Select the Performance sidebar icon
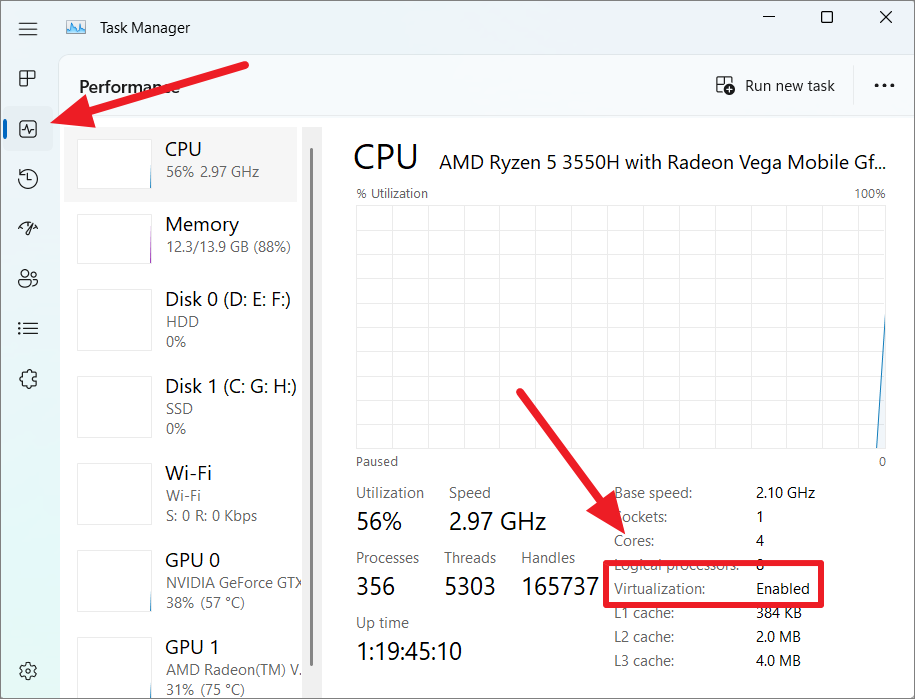 pos(27,128)
